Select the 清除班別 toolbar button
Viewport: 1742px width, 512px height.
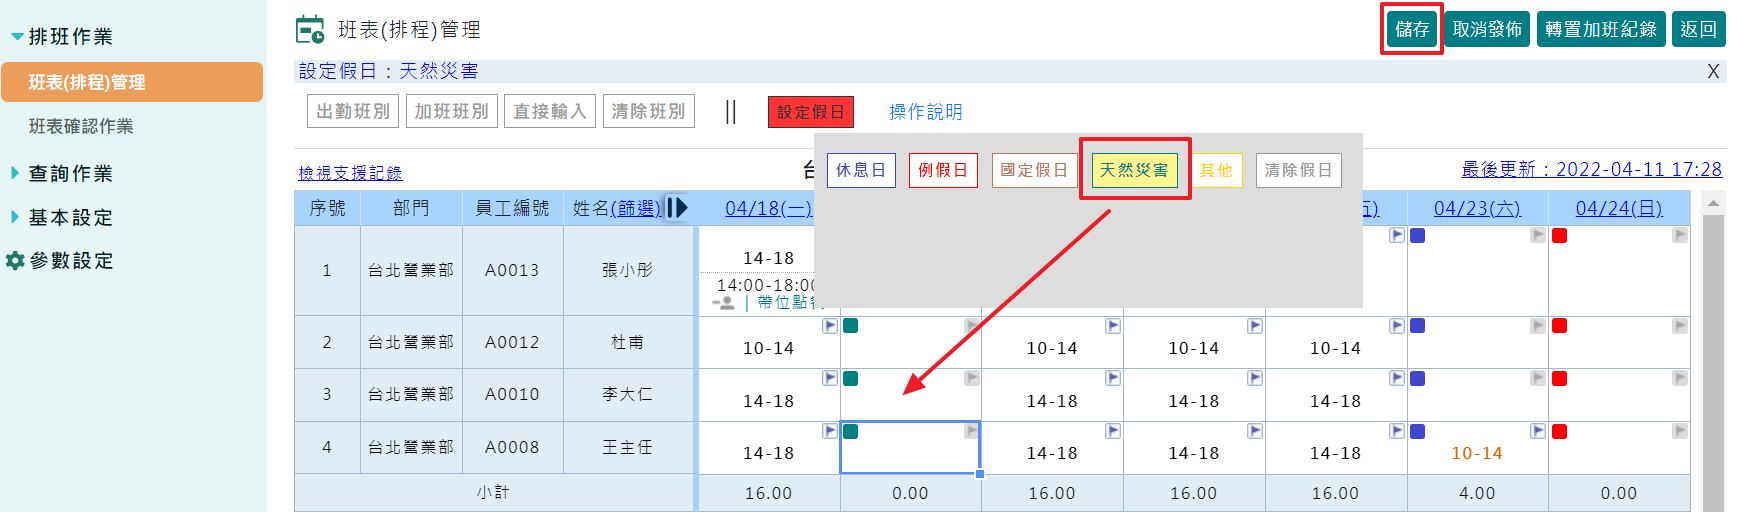pyautogui.click(x=649, y=111)
